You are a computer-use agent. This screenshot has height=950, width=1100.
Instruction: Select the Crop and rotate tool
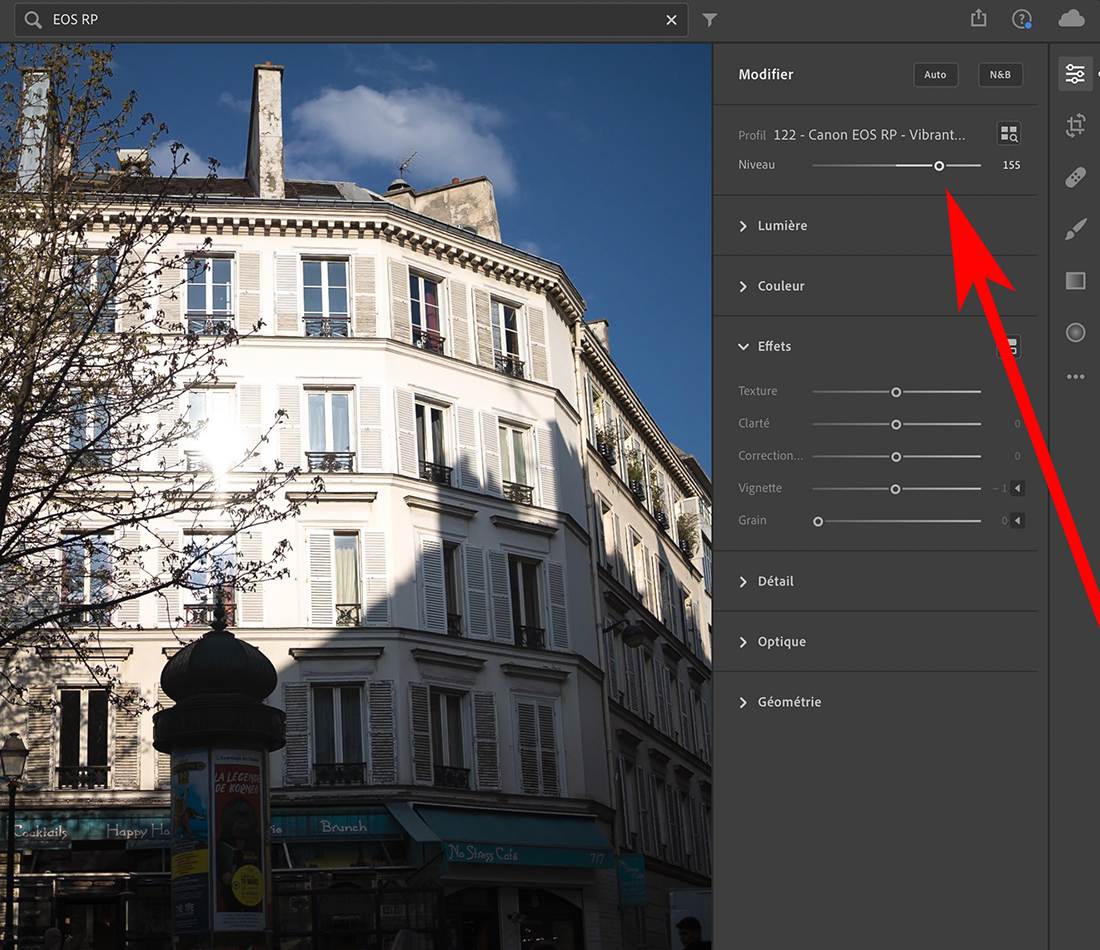[x=1075, y=125]
